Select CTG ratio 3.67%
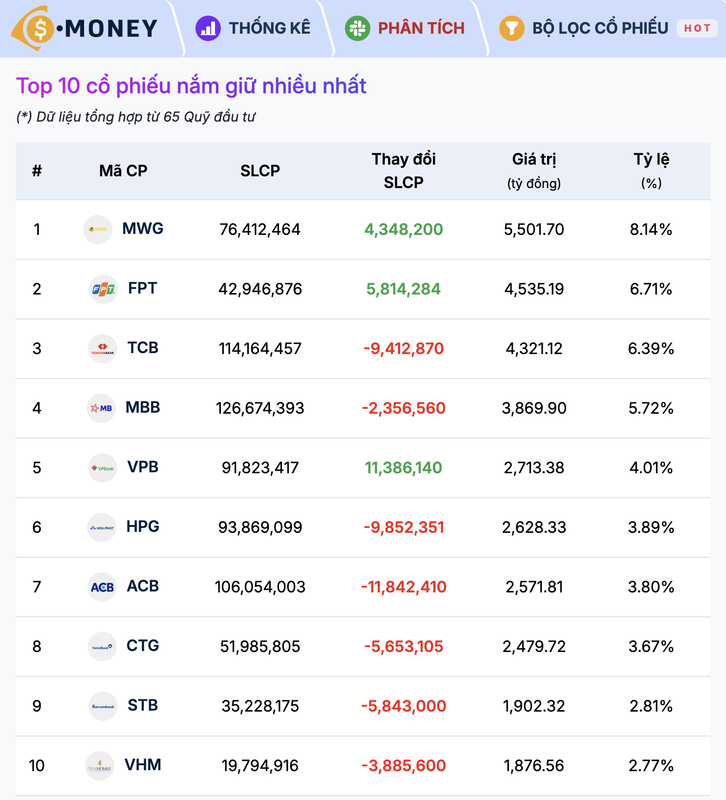Screen dimensions: 726x800 click(x=652, y=647)
